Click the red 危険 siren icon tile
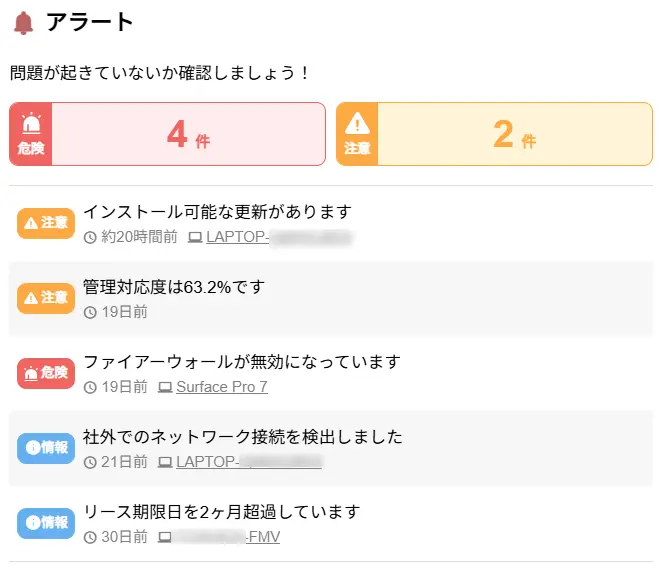This screenshot has height=568, width=663. [31, 134]
